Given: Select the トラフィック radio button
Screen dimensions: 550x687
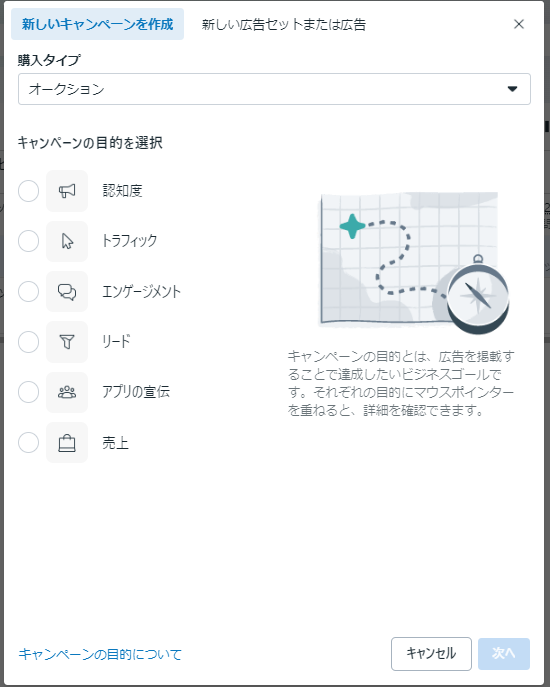Looking at the screenshot, I should [x=28, y=241].
